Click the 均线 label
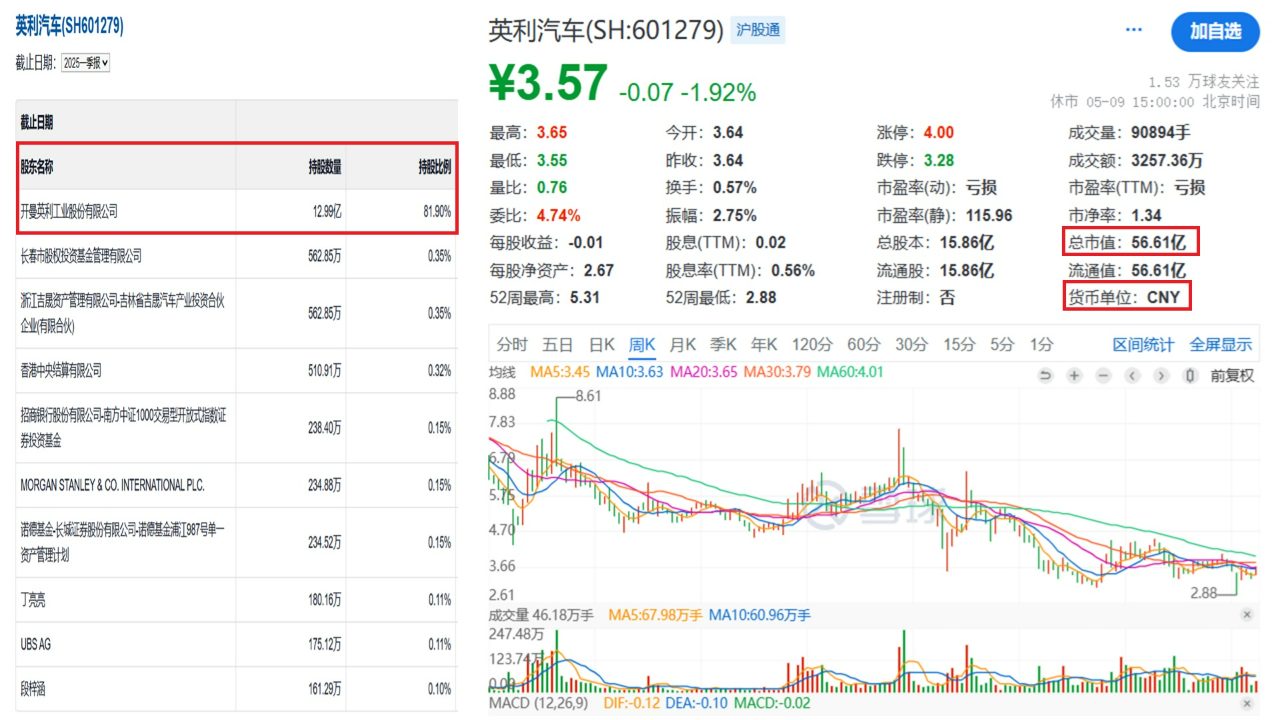The height and width of the screenshot is (720, 1280). point(502,372)
